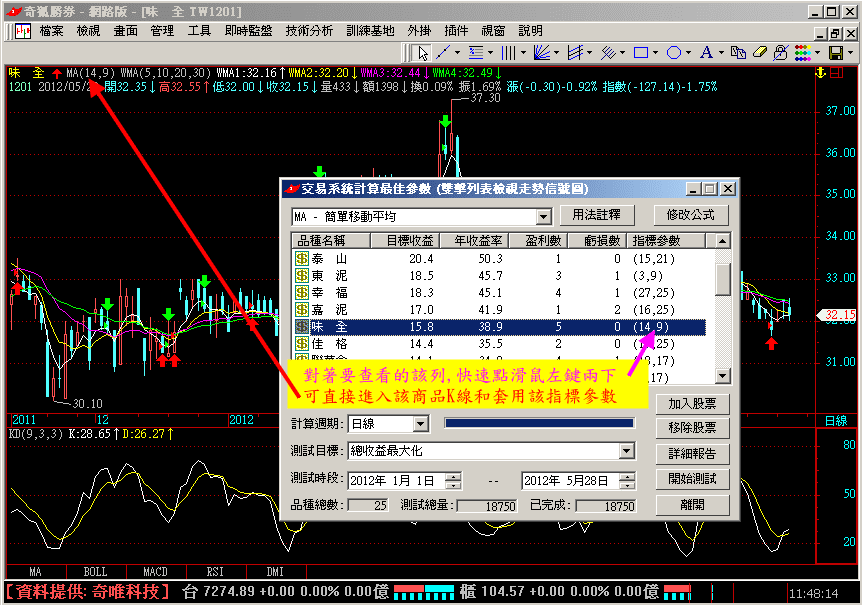The width and height of the screenshot is (862, 605).
Task: Click the 離開 button
Action: [693, 504]
